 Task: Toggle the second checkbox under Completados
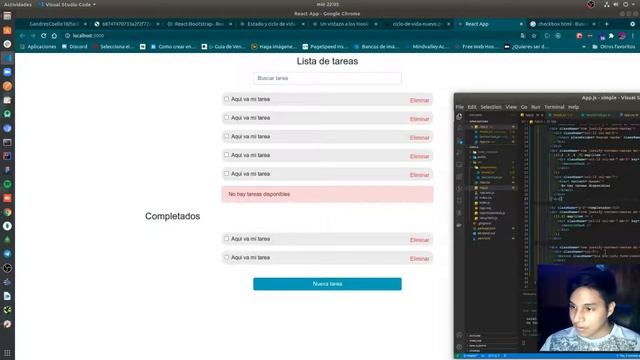tap(226, 257)
